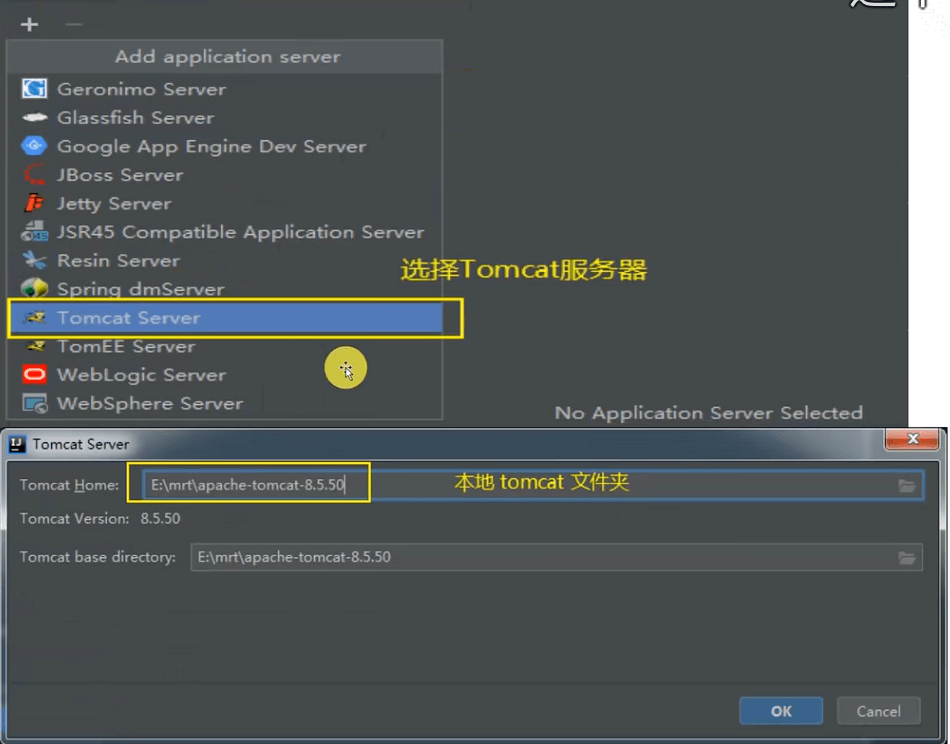Click the plus icon to add server
The image size is (950, 744).
point(29,24)
